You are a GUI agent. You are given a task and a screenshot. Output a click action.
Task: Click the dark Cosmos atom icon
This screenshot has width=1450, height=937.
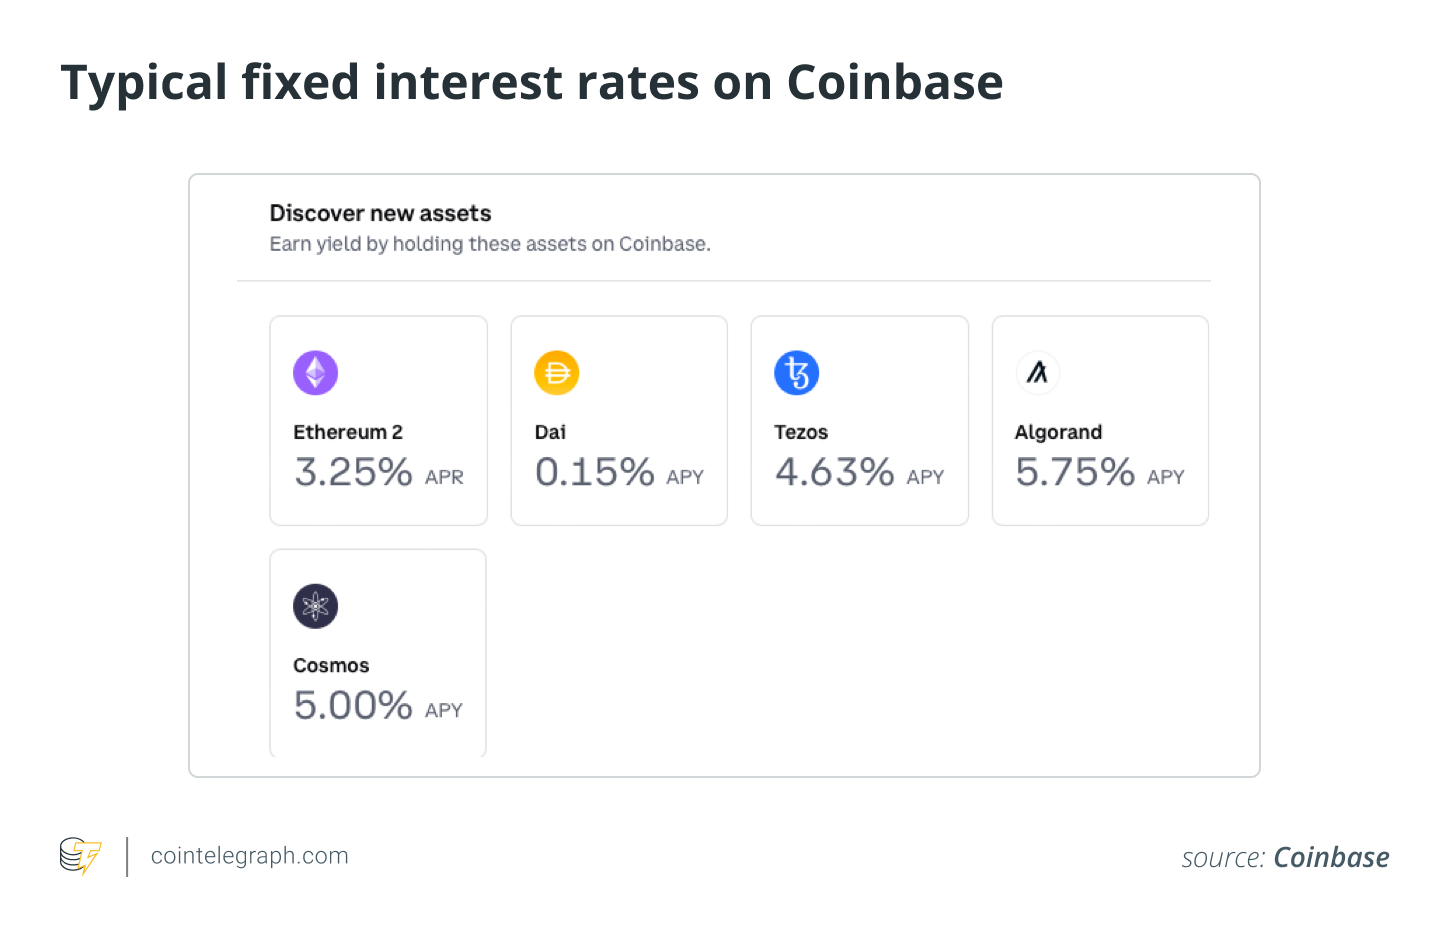click(315, 606)
